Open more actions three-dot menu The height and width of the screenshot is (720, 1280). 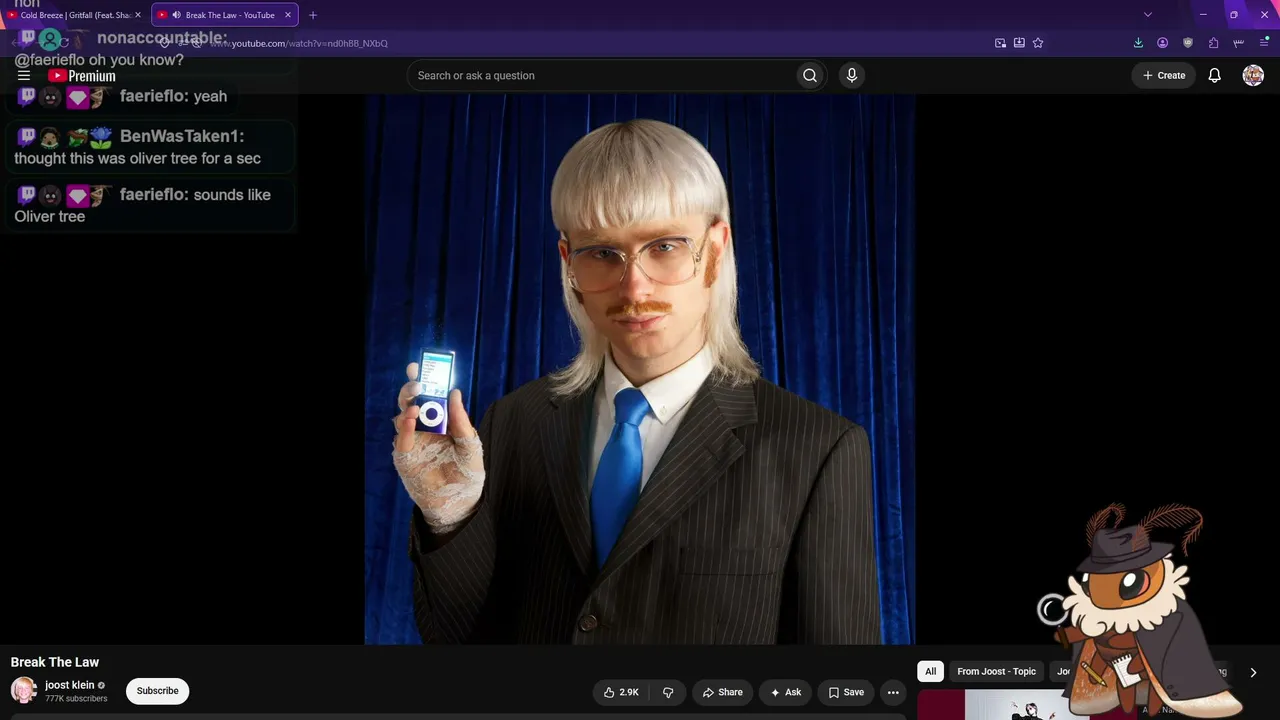tap(893, 692)
